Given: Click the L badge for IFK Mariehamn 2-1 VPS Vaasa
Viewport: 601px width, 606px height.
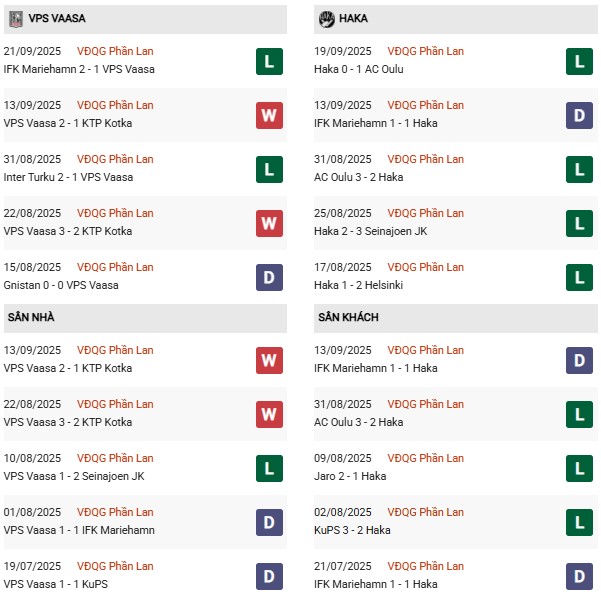Looking at the screenshot, I should pos(269,61).
